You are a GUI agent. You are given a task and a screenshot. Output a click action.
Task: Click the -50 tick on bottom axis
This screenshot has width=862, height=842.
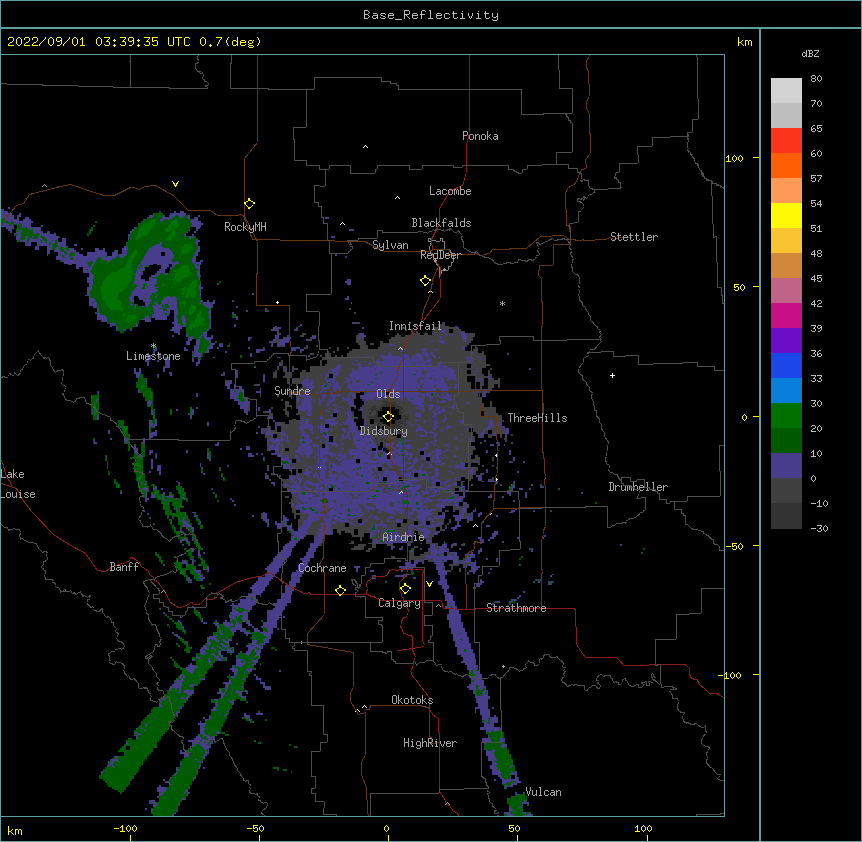pos(255,828)
